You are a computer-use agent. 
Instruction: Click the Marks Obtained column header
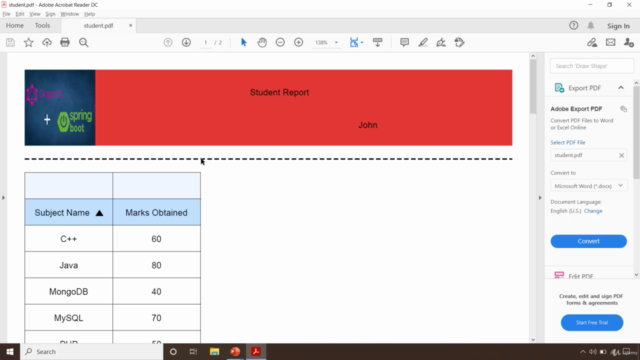(x=156, y=213)
